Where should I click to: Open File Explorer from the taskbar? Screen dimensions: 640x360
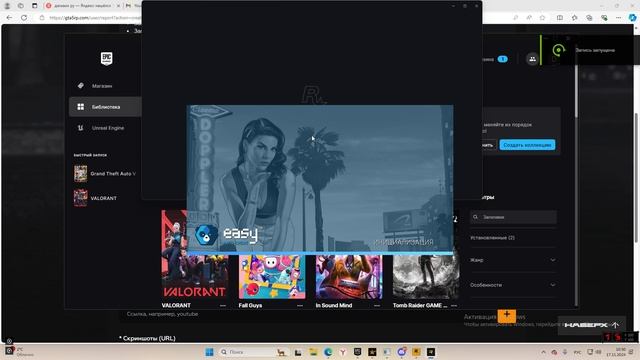pyautogui.click(x=313, y=352)
